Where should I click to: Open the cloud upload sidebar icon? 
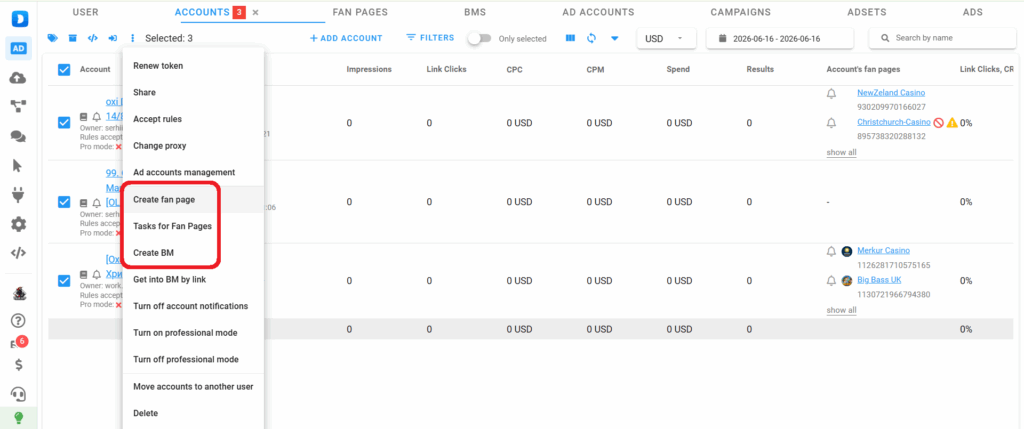point(18,78)
